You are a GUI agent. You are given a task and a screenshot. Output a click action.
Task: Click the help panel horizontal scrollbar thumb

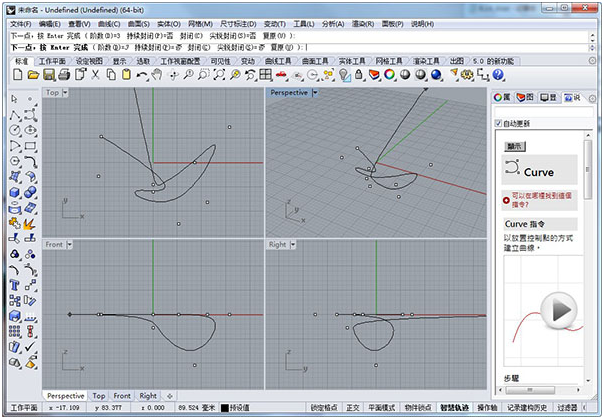[x=530, y=390]
